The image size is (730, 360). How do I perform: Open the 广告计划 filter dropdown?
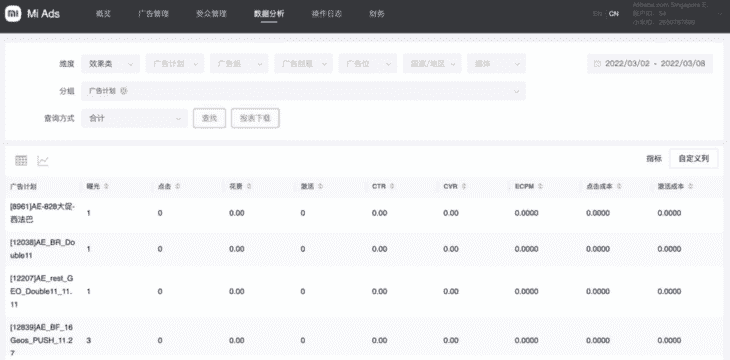coord(175,64)
